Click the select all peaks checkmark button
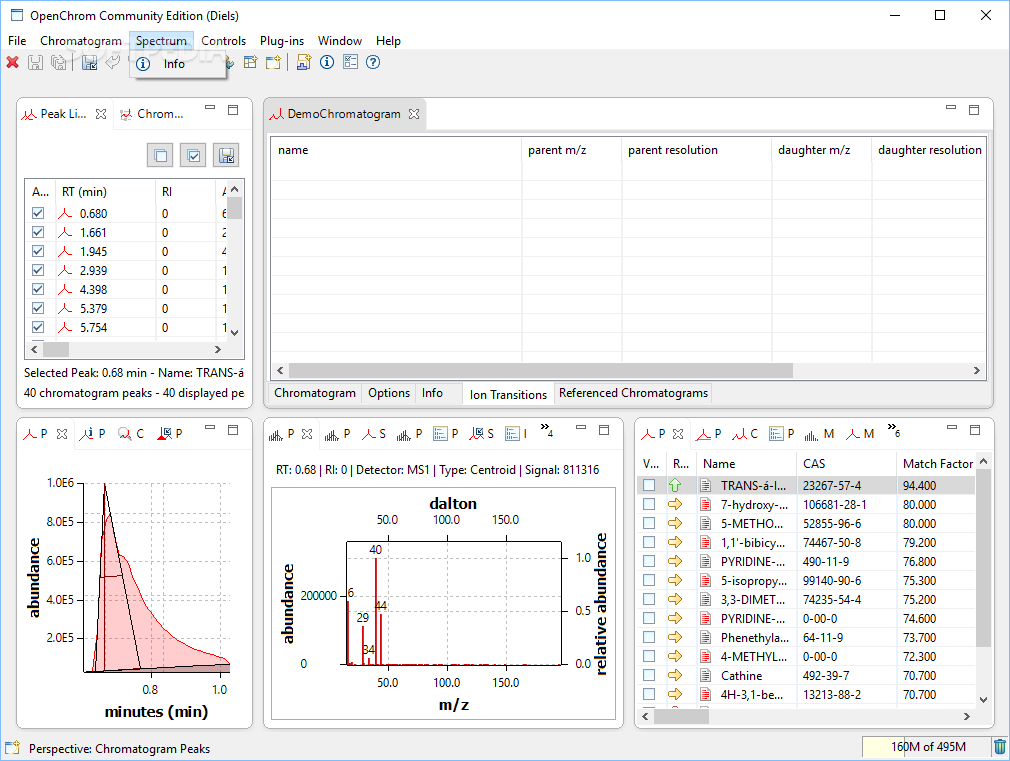The image size is (1010, 761). 193,155
